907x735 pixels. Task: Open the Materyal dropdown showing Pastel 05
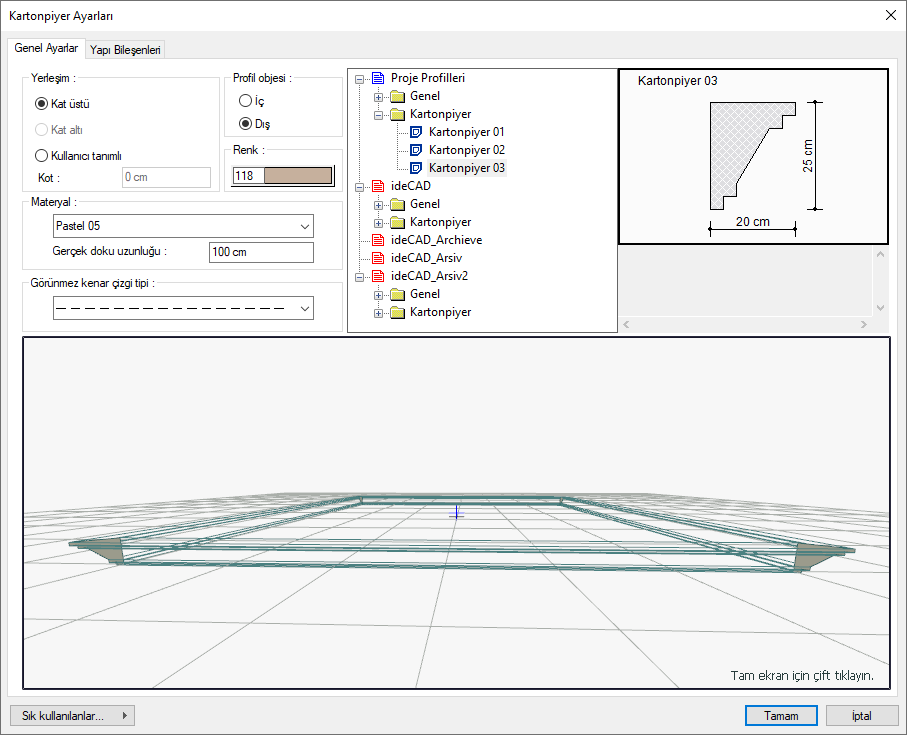click(x=183, y=226)
